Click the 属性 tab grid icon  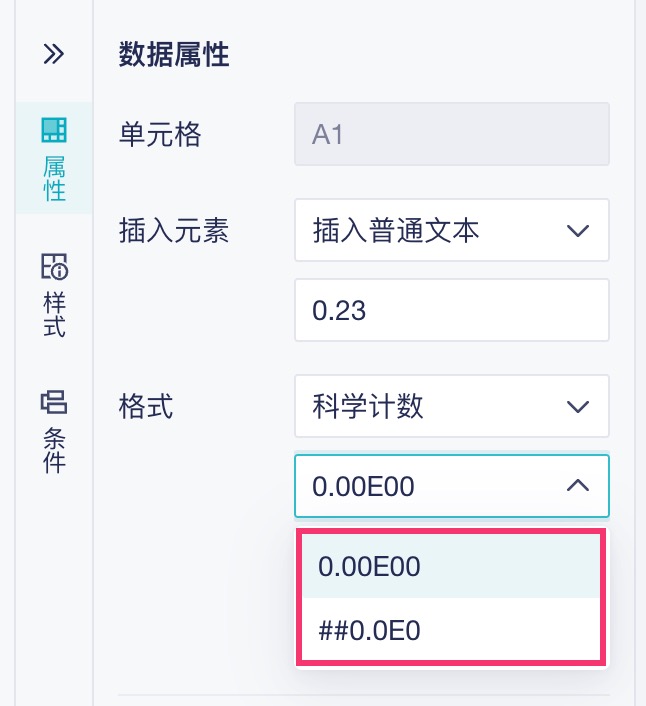pos(54,130)
